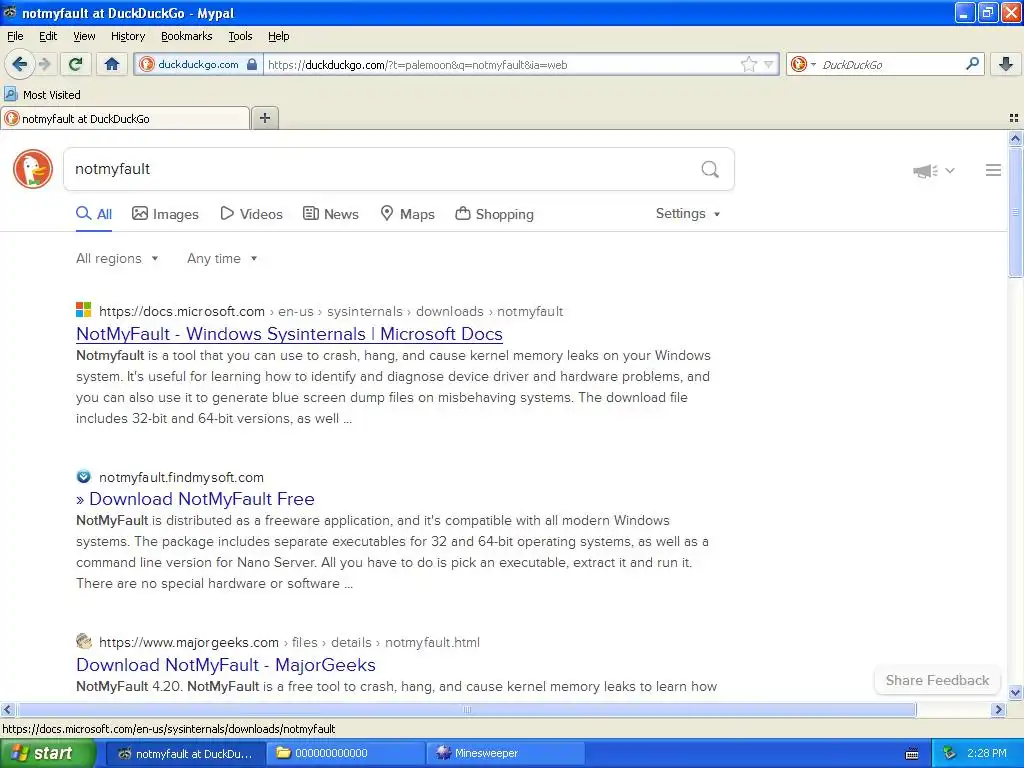Switch to Images results
The height and width of the screenshot is (768, 1024).
tap(165, 214)
